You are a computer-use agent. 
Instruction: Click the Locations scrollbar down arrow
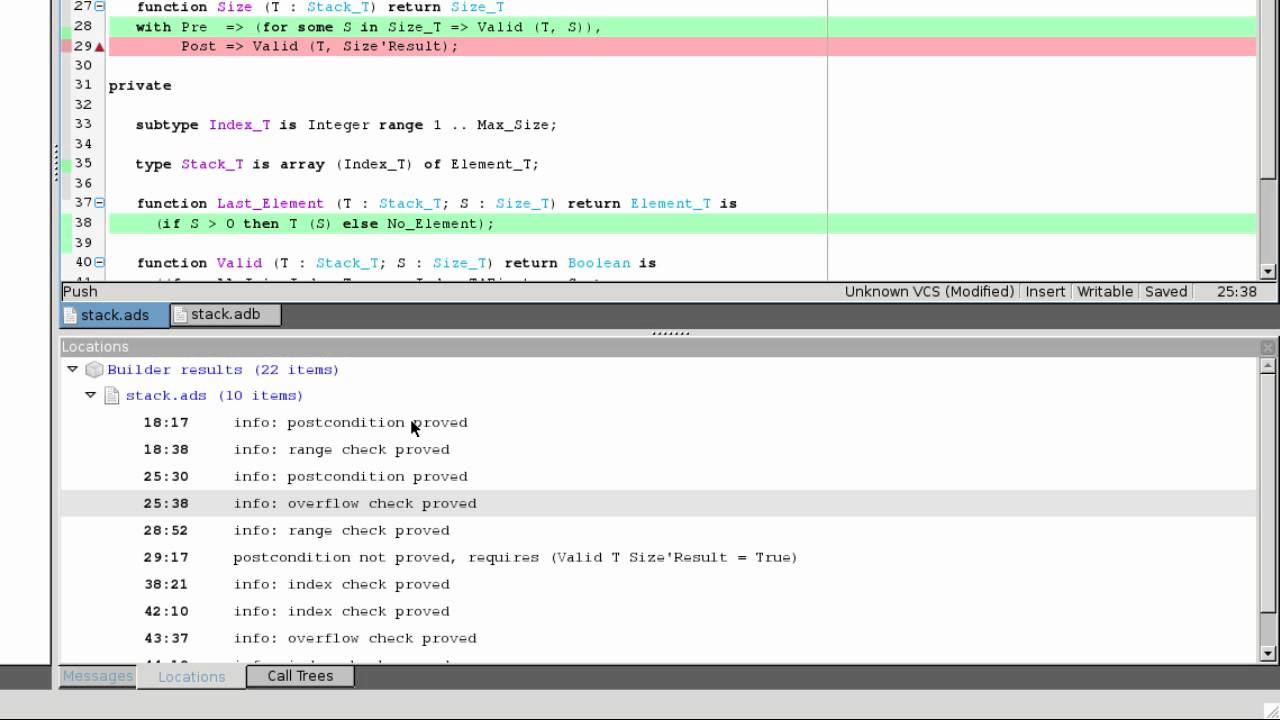1268,653
